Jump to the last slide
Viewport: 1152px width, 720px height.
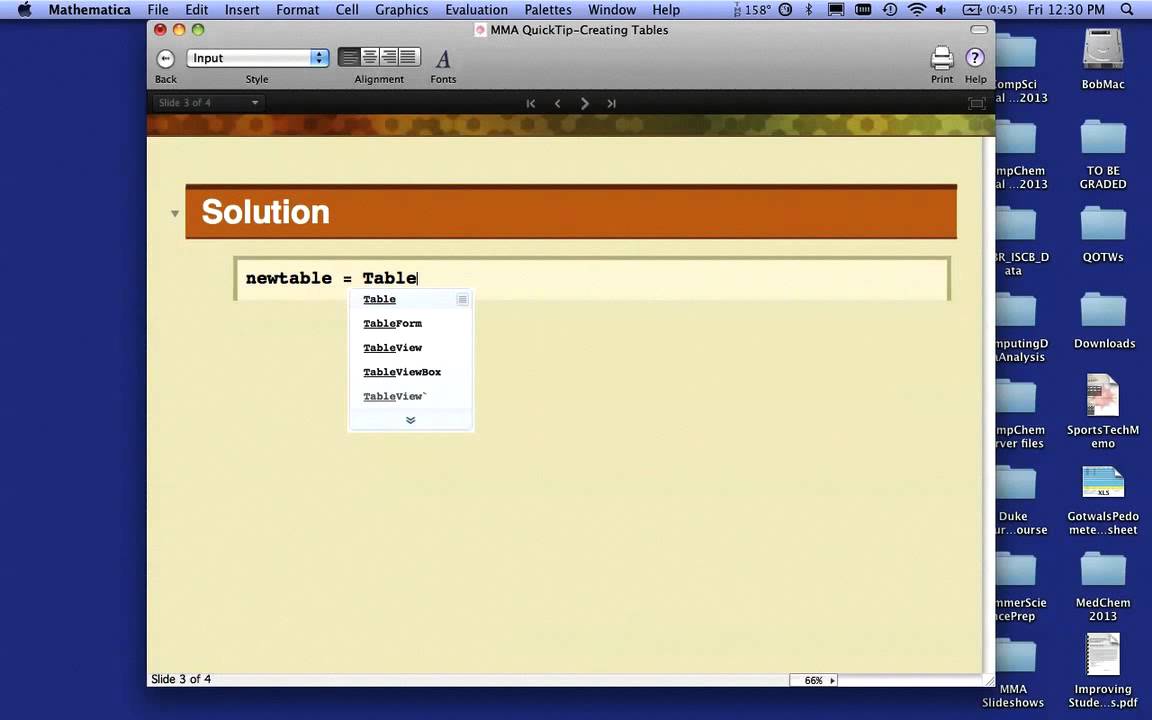[x=611, y=104]
